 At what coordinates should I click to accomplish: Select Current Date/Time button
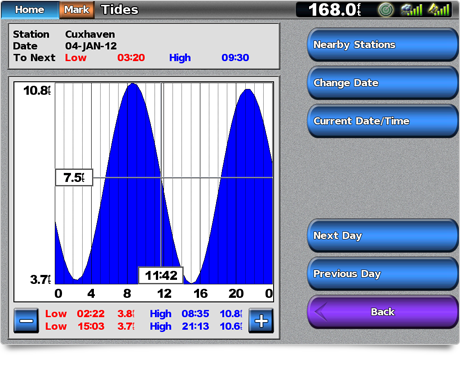383,121
